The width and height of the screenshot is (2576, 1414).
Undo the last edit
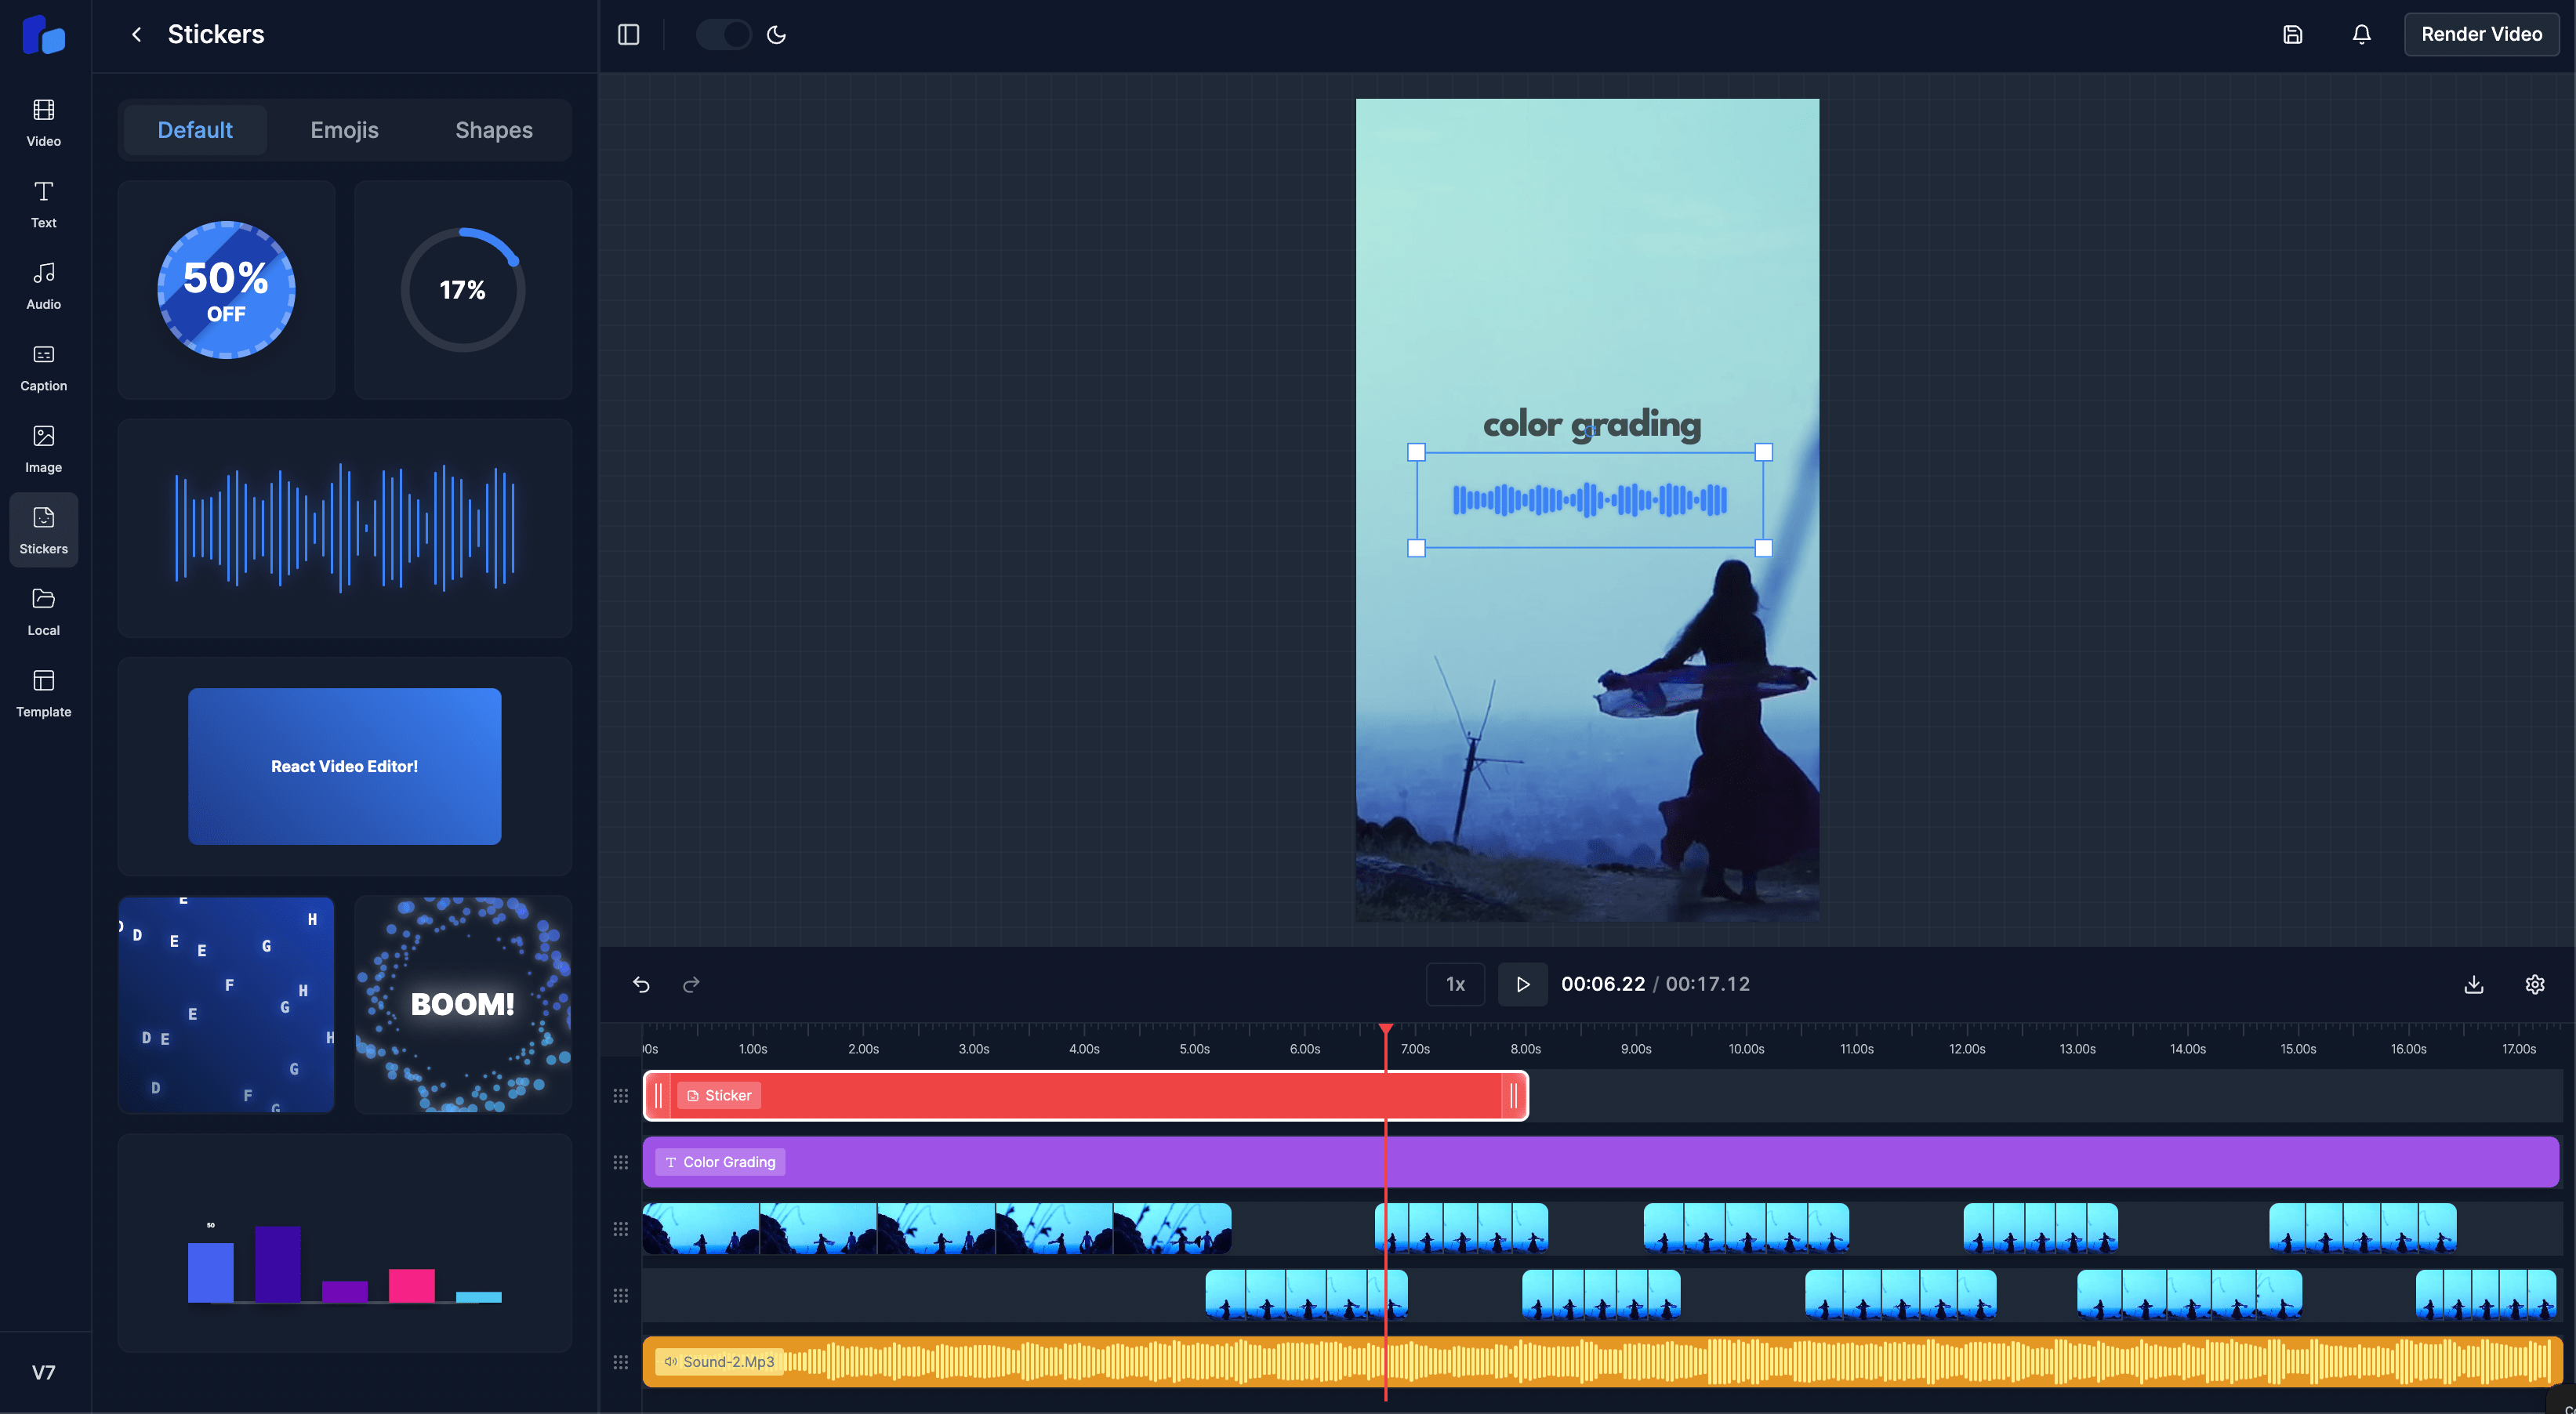click(641, 984)
